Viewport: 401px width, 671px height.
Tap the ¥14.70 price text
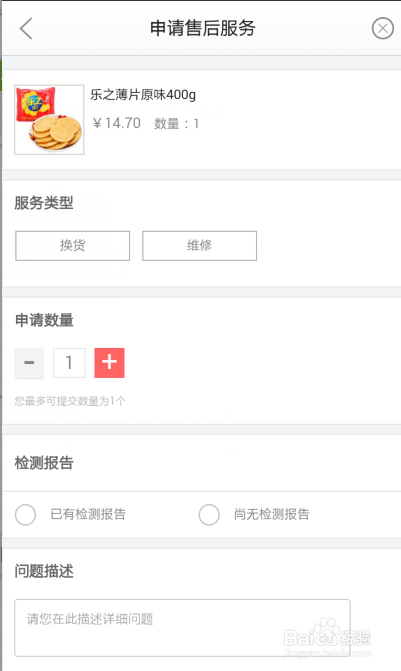(x=116, y=123)
